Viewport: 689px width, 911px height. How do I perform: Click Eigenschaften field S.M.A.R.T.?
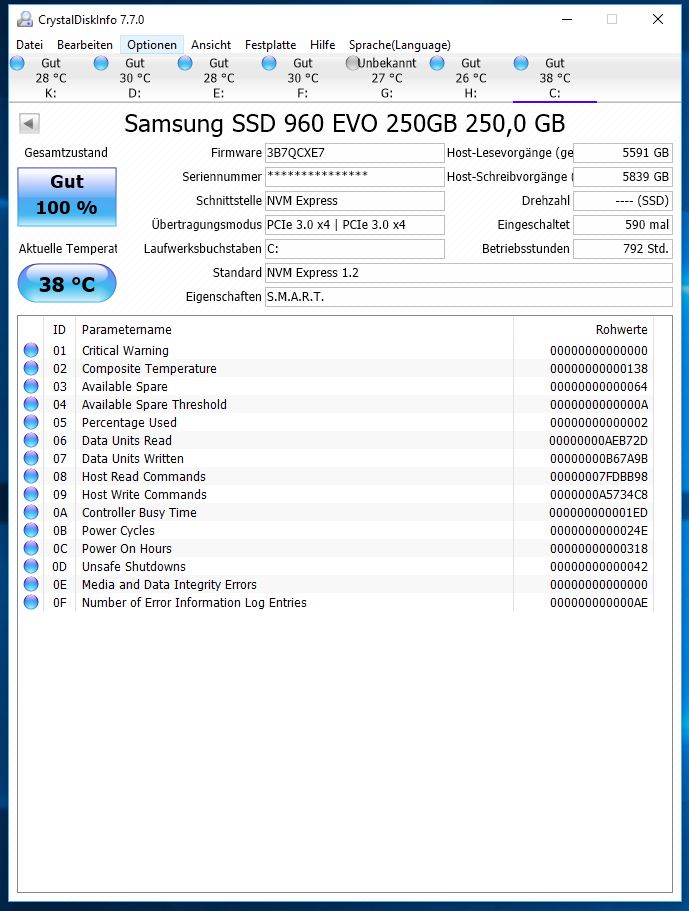[x=468, y=296]
